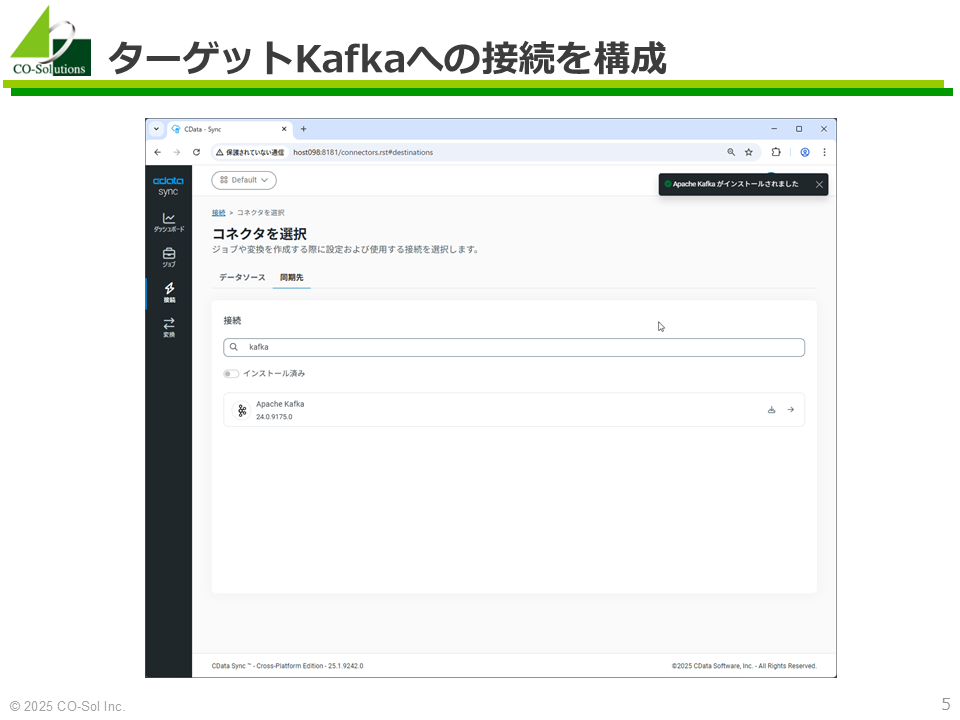Click the address bar URL host098:8181/connectors.rst
The width and height of the screenshot is (960, 720).
click(x=363, y=152)
